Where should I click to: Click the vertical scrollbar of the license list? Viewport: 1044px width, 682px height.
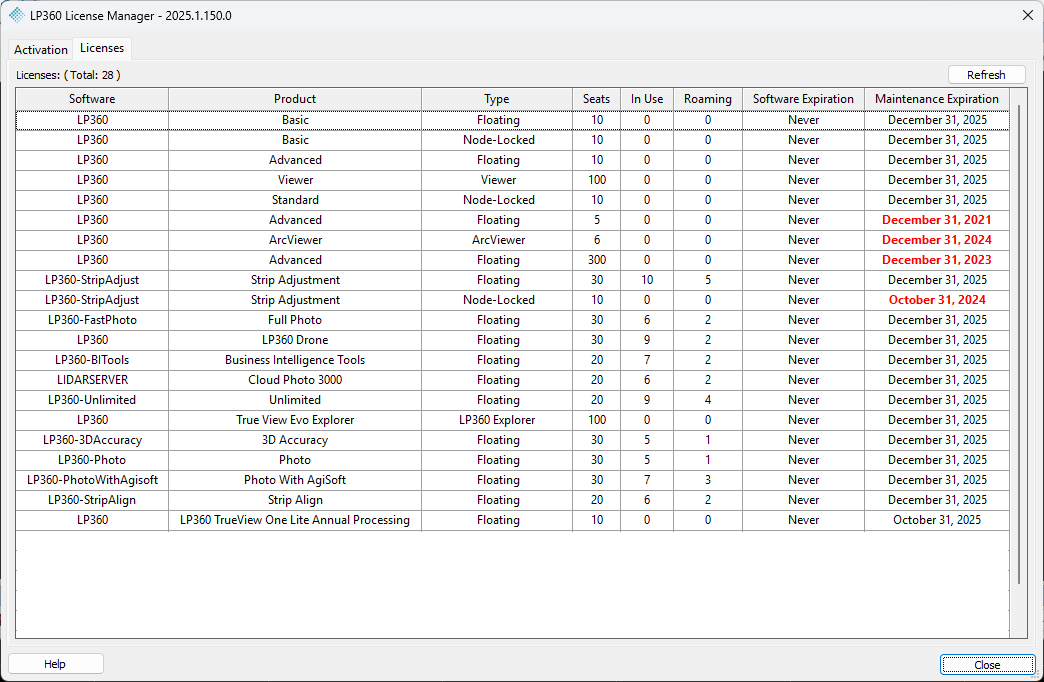pos(1019,346)
